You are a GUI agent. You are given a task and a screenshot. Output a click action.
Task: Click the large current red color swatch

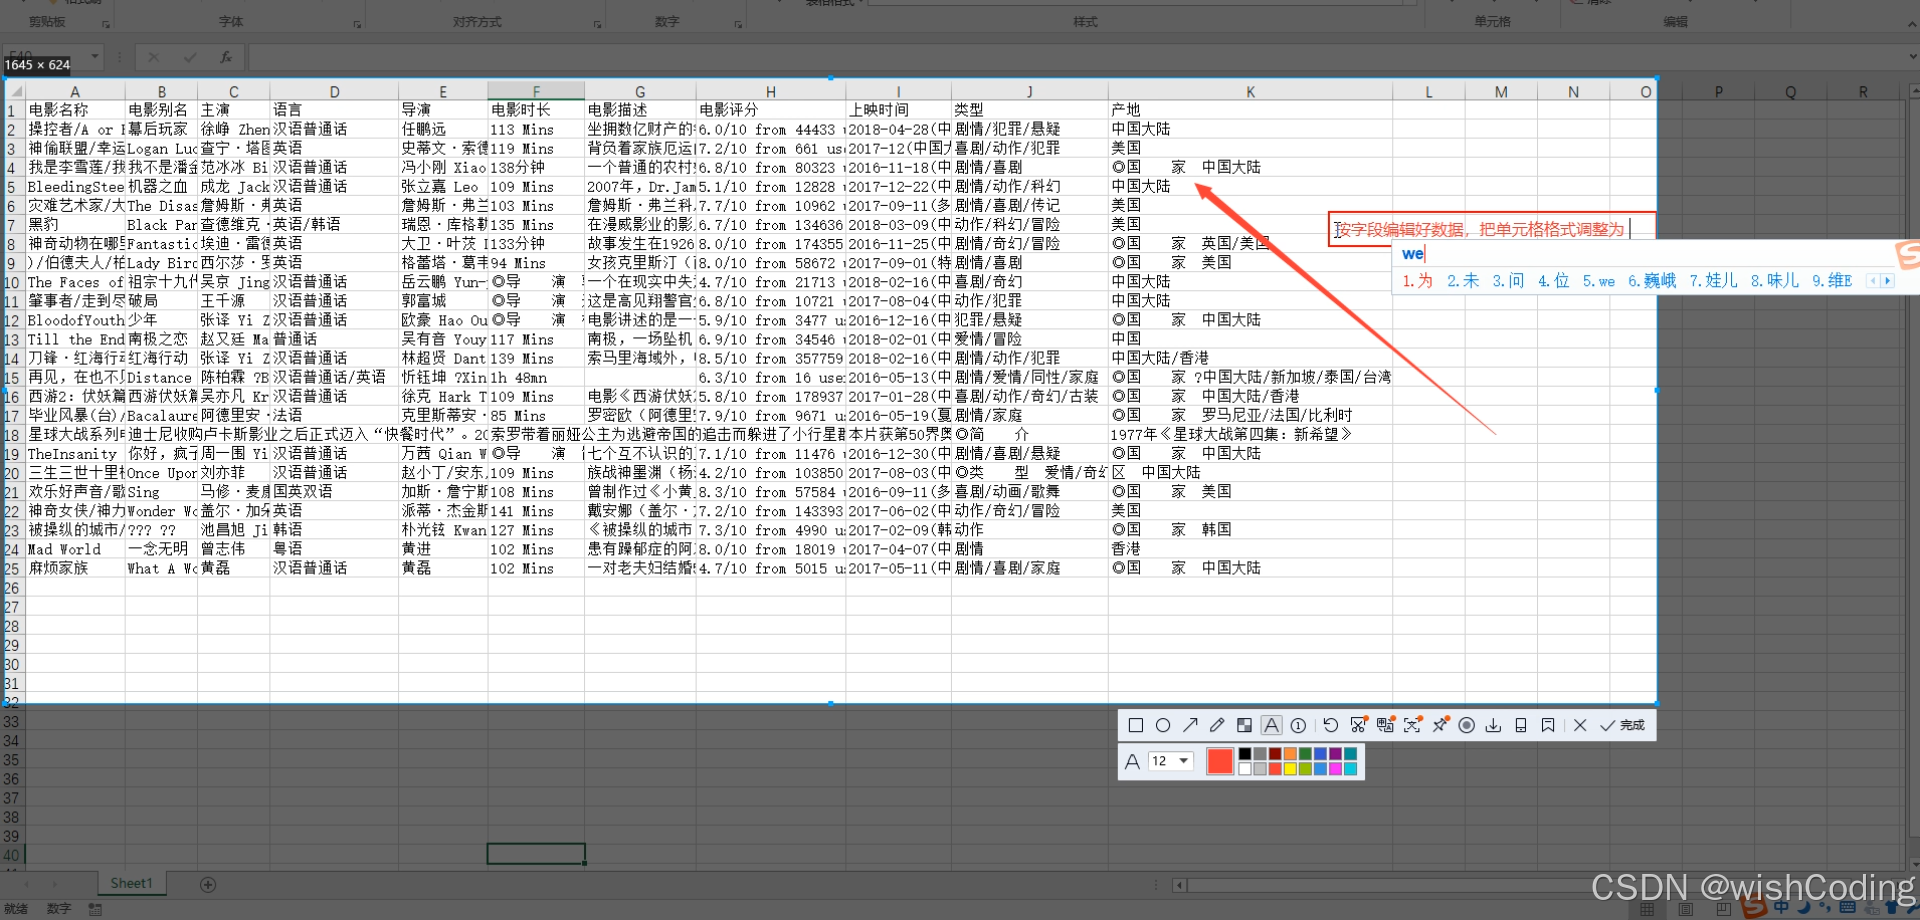coord(1220,761)
